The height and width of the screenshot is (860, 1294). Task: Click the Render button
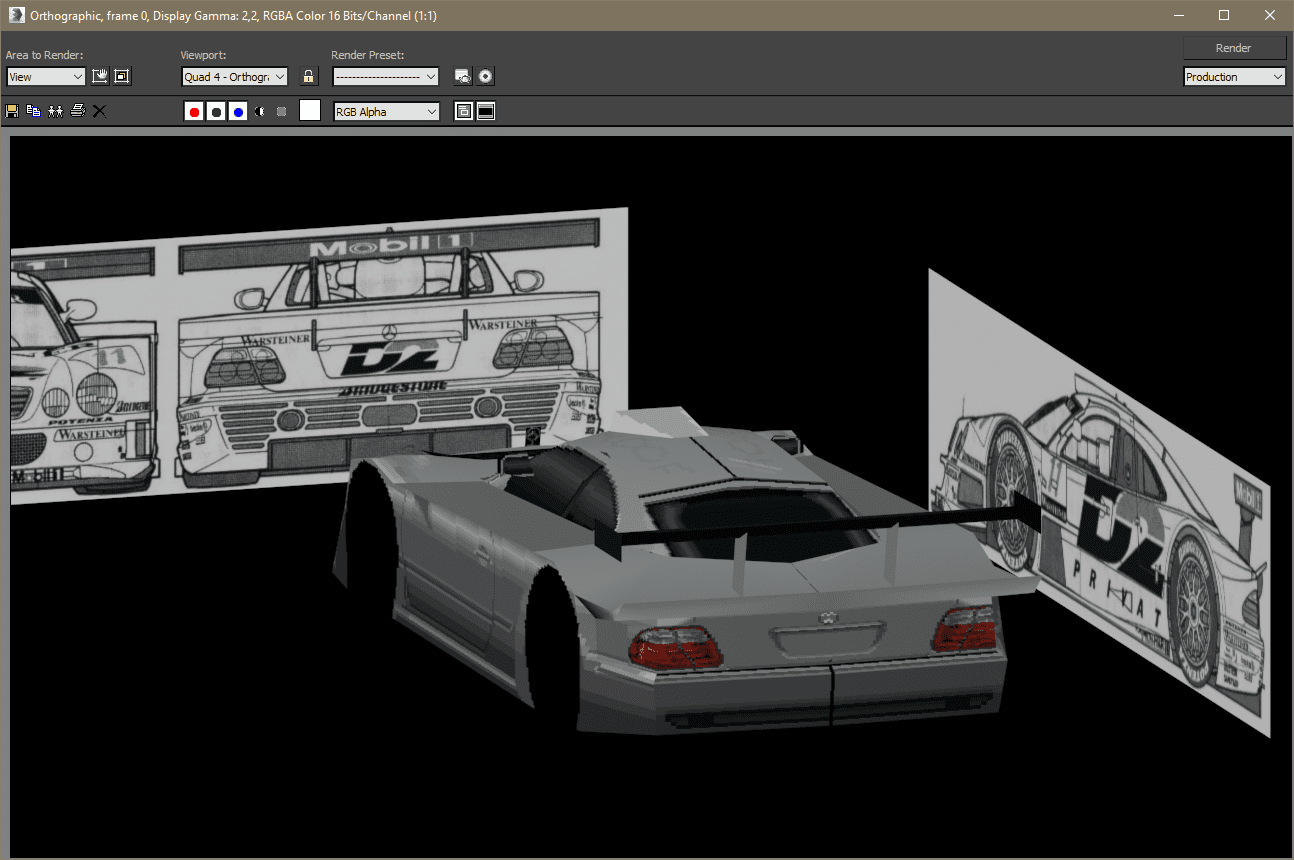coord(1233,48)
